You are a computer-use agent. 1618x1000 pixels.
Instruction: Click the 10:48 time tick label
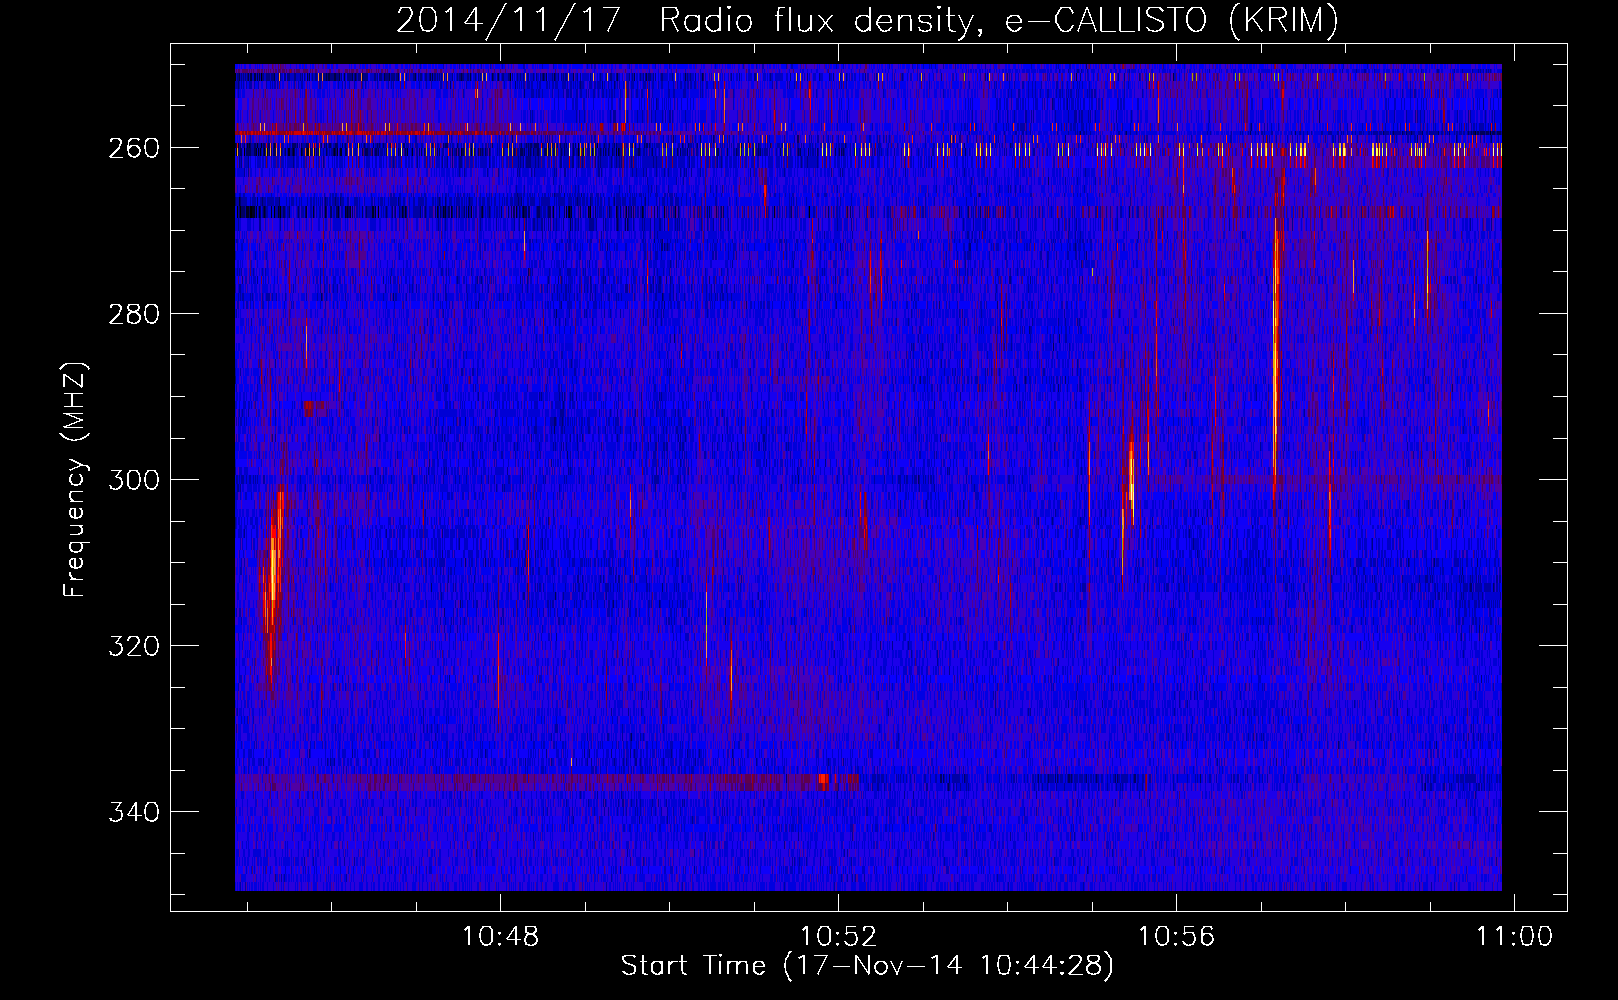[x=500, y=936]
